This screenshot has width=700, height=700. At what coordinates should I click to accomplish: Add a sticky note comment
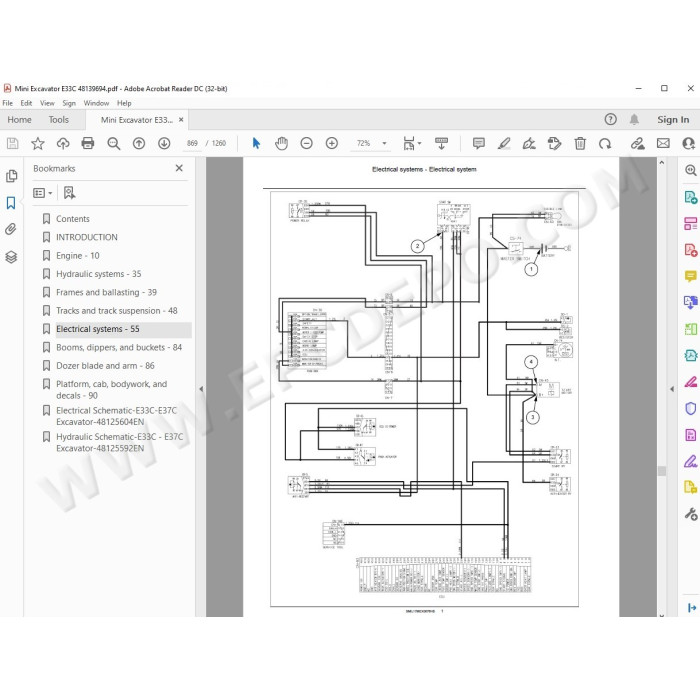(479, 143)
